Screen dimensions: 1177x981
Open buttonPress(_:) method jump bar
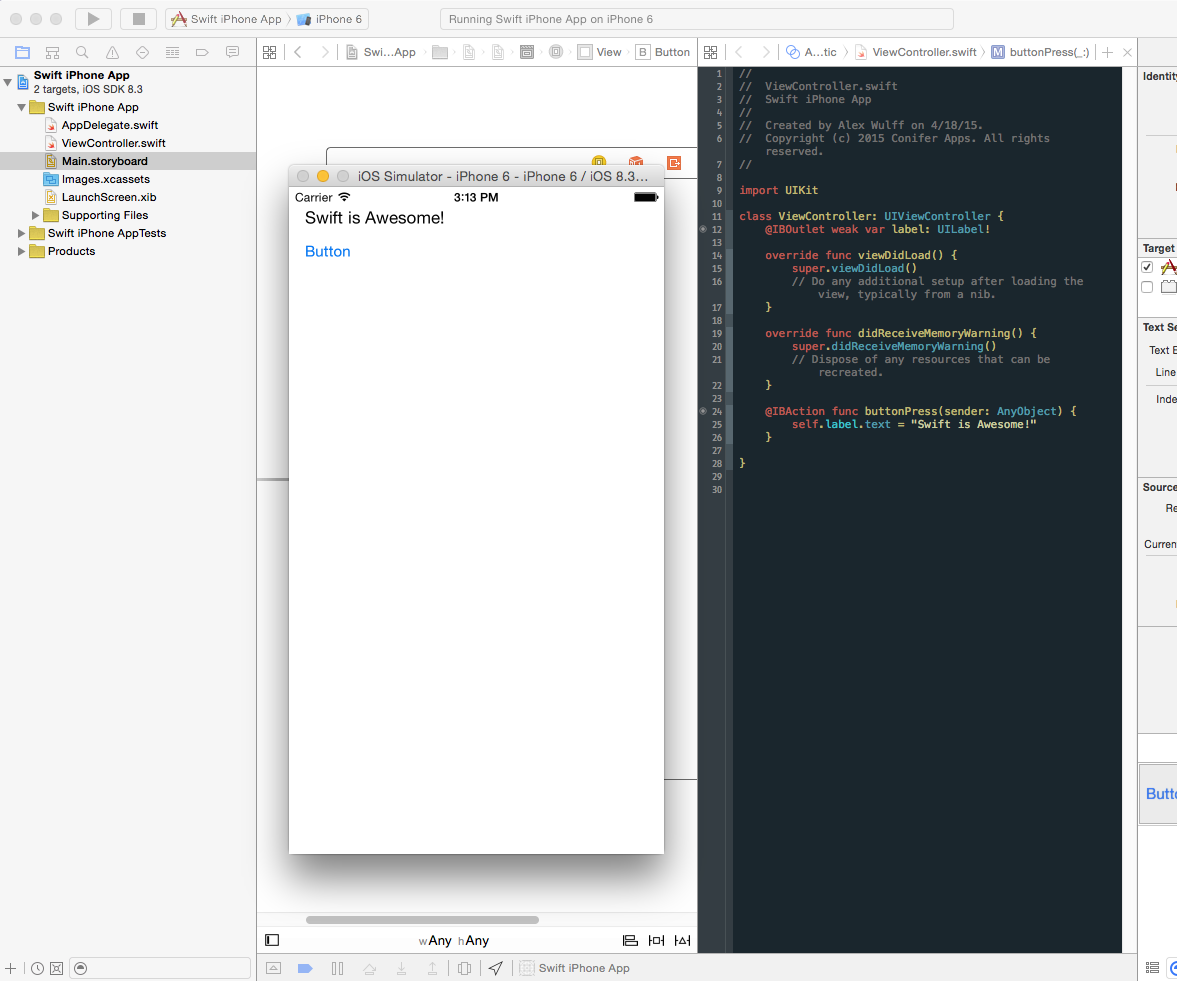[1040, 53]
